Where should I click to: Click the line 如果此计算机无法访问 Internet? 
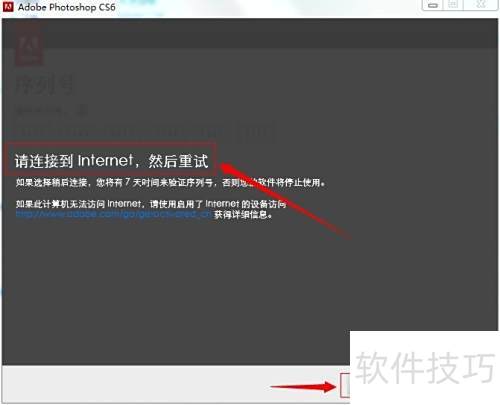(151, 204)
